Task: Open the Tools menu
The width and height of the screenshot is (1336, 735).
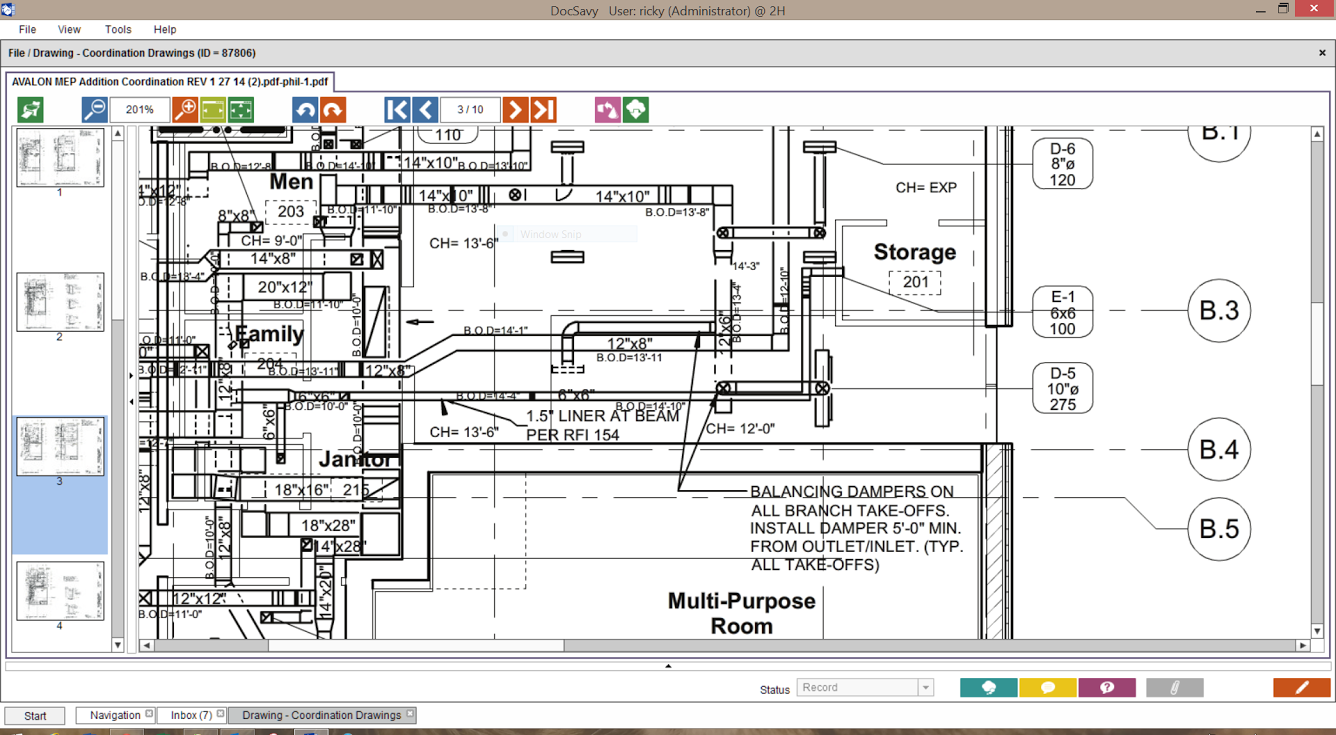Action: (118, 30)
